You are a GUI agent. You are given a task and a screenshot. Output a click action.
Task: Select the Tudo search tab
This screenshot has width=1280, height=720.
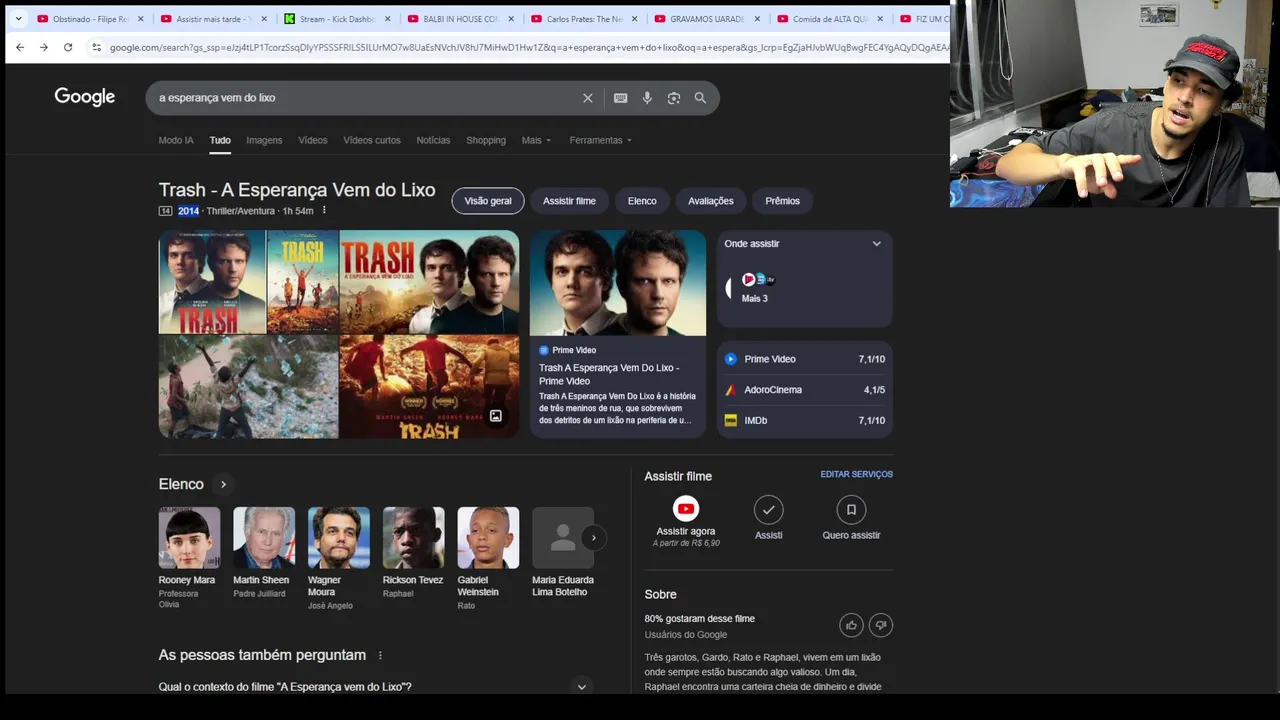coord(220,140)
